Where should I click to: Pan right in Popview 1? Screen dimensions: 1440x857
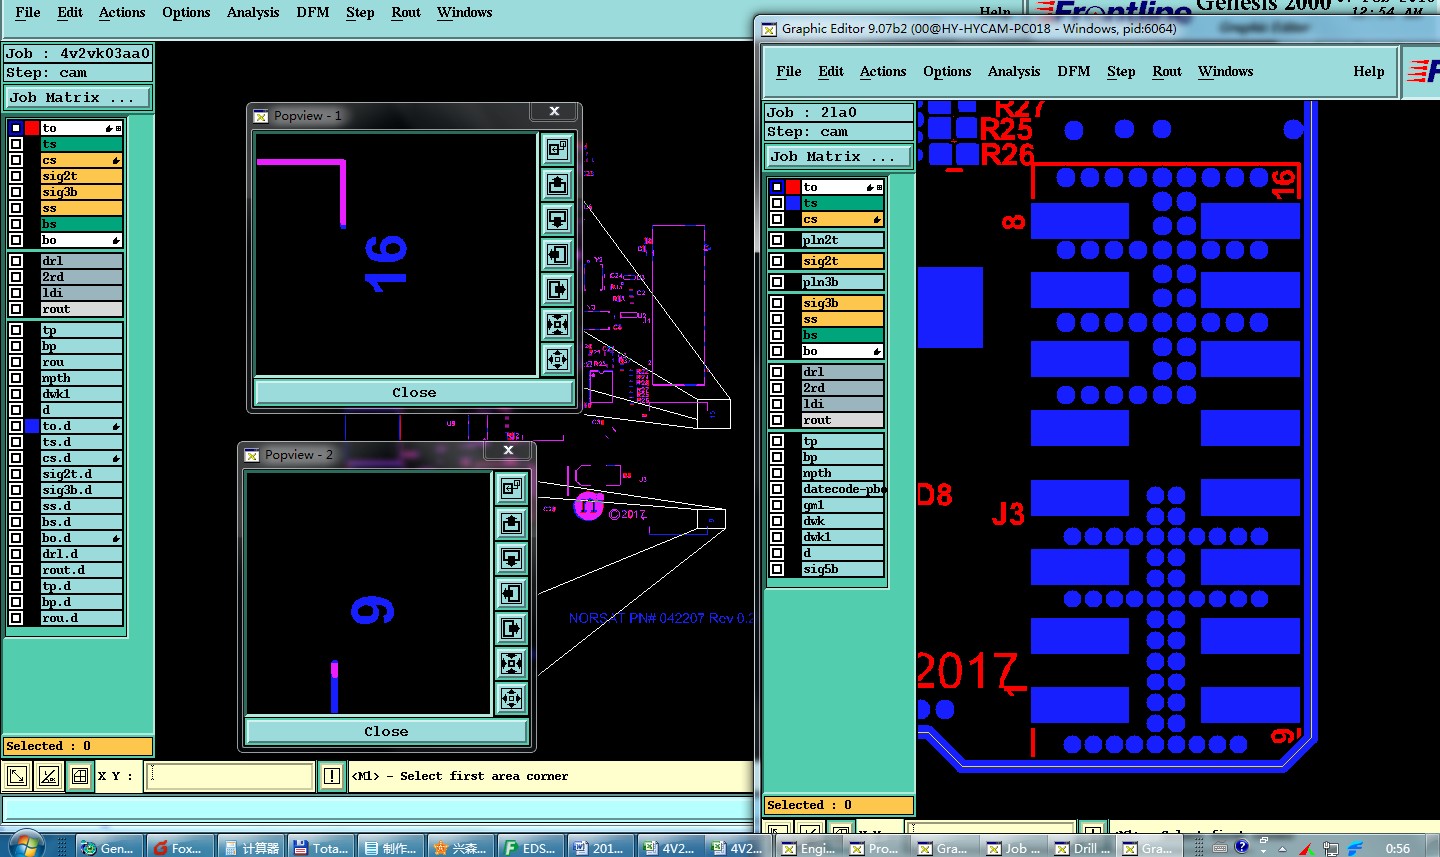tap(558, 289)
